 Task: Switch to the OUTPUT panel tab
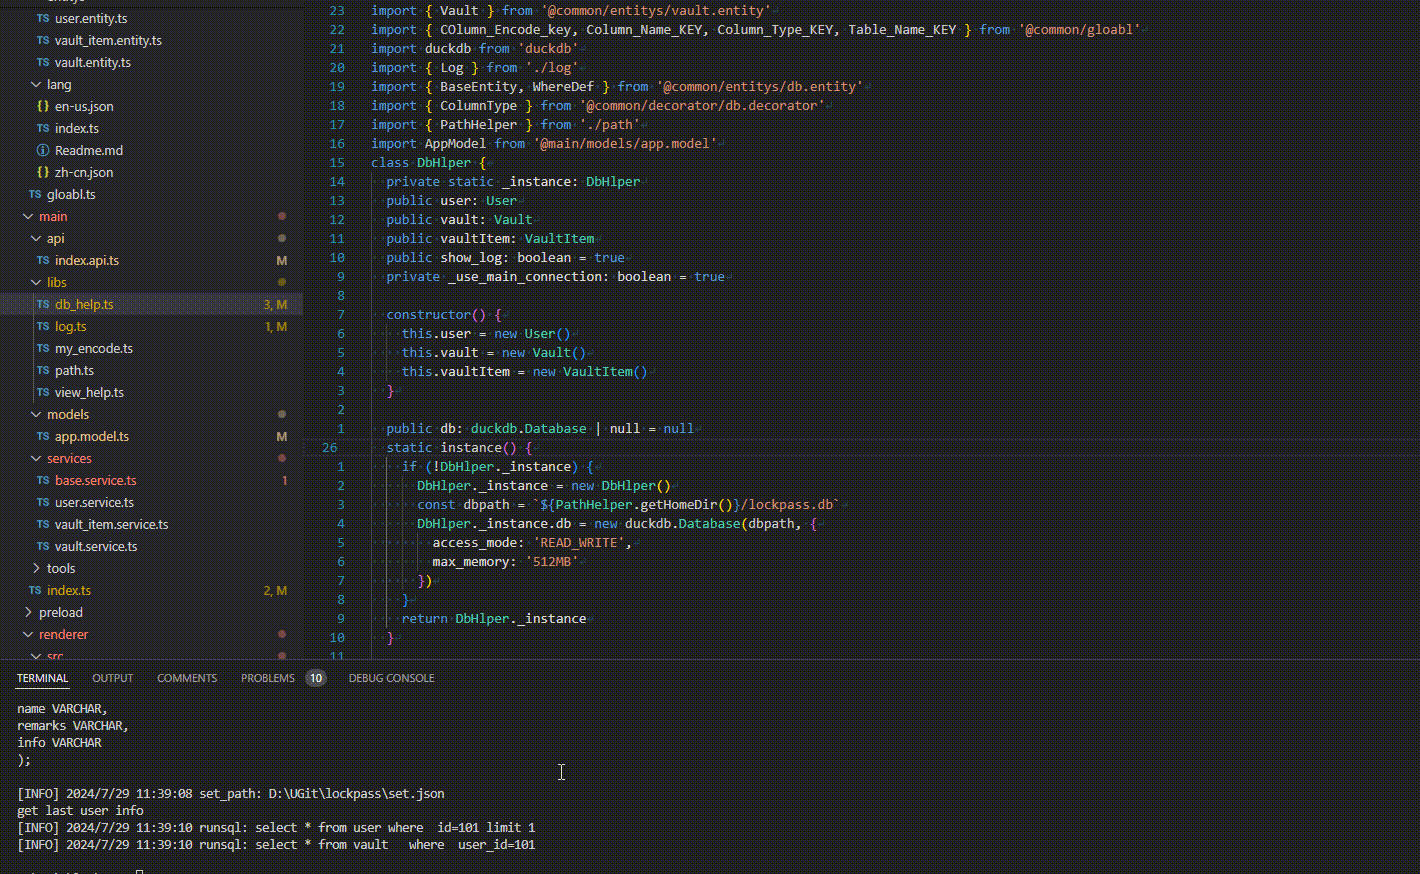112,678
